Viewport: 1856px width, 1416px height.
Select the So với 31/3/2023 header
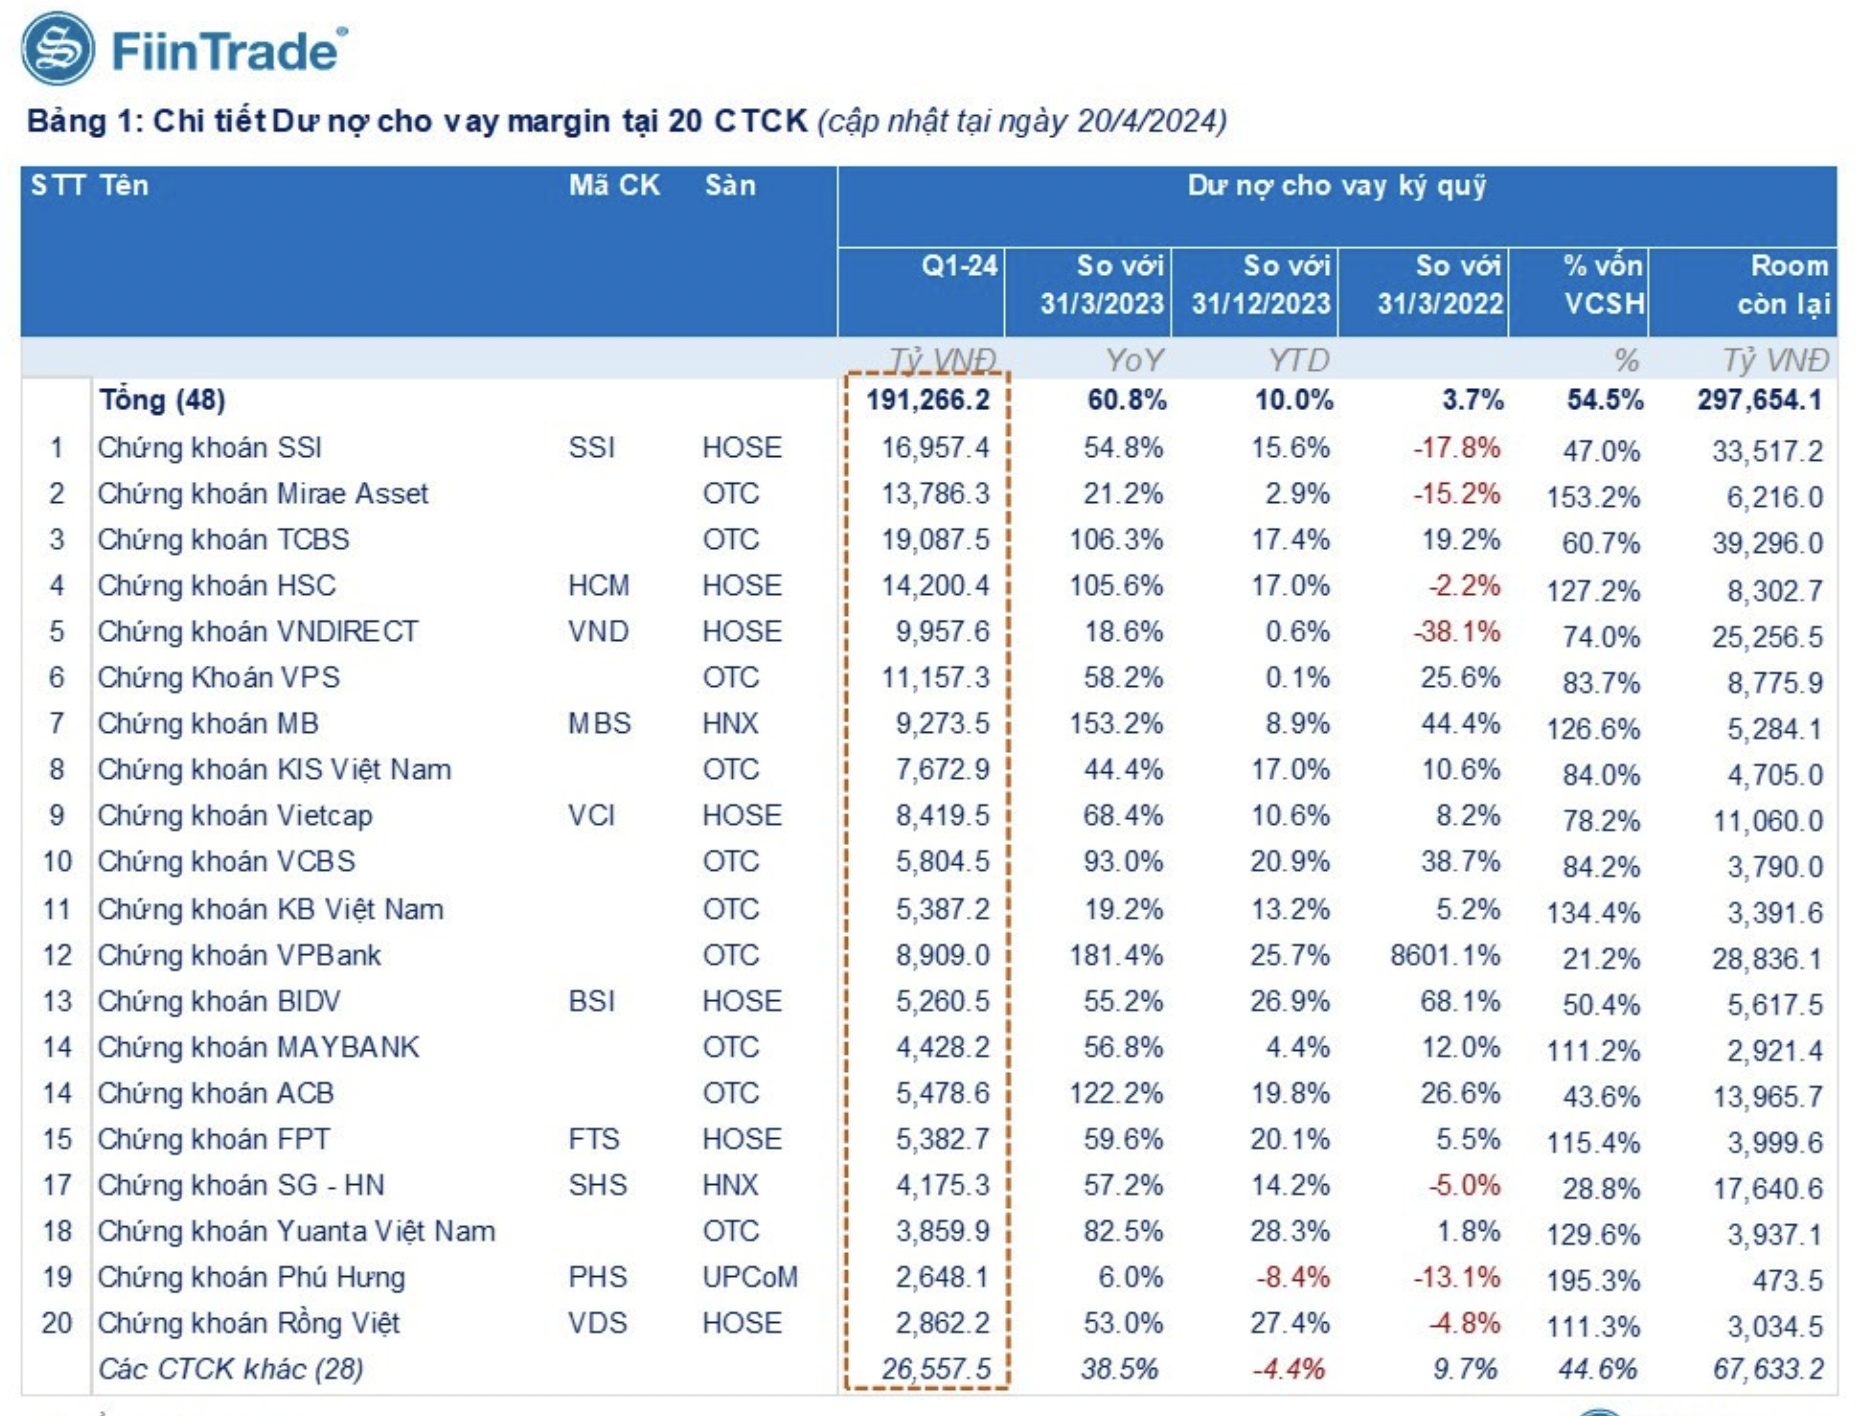1102,285
